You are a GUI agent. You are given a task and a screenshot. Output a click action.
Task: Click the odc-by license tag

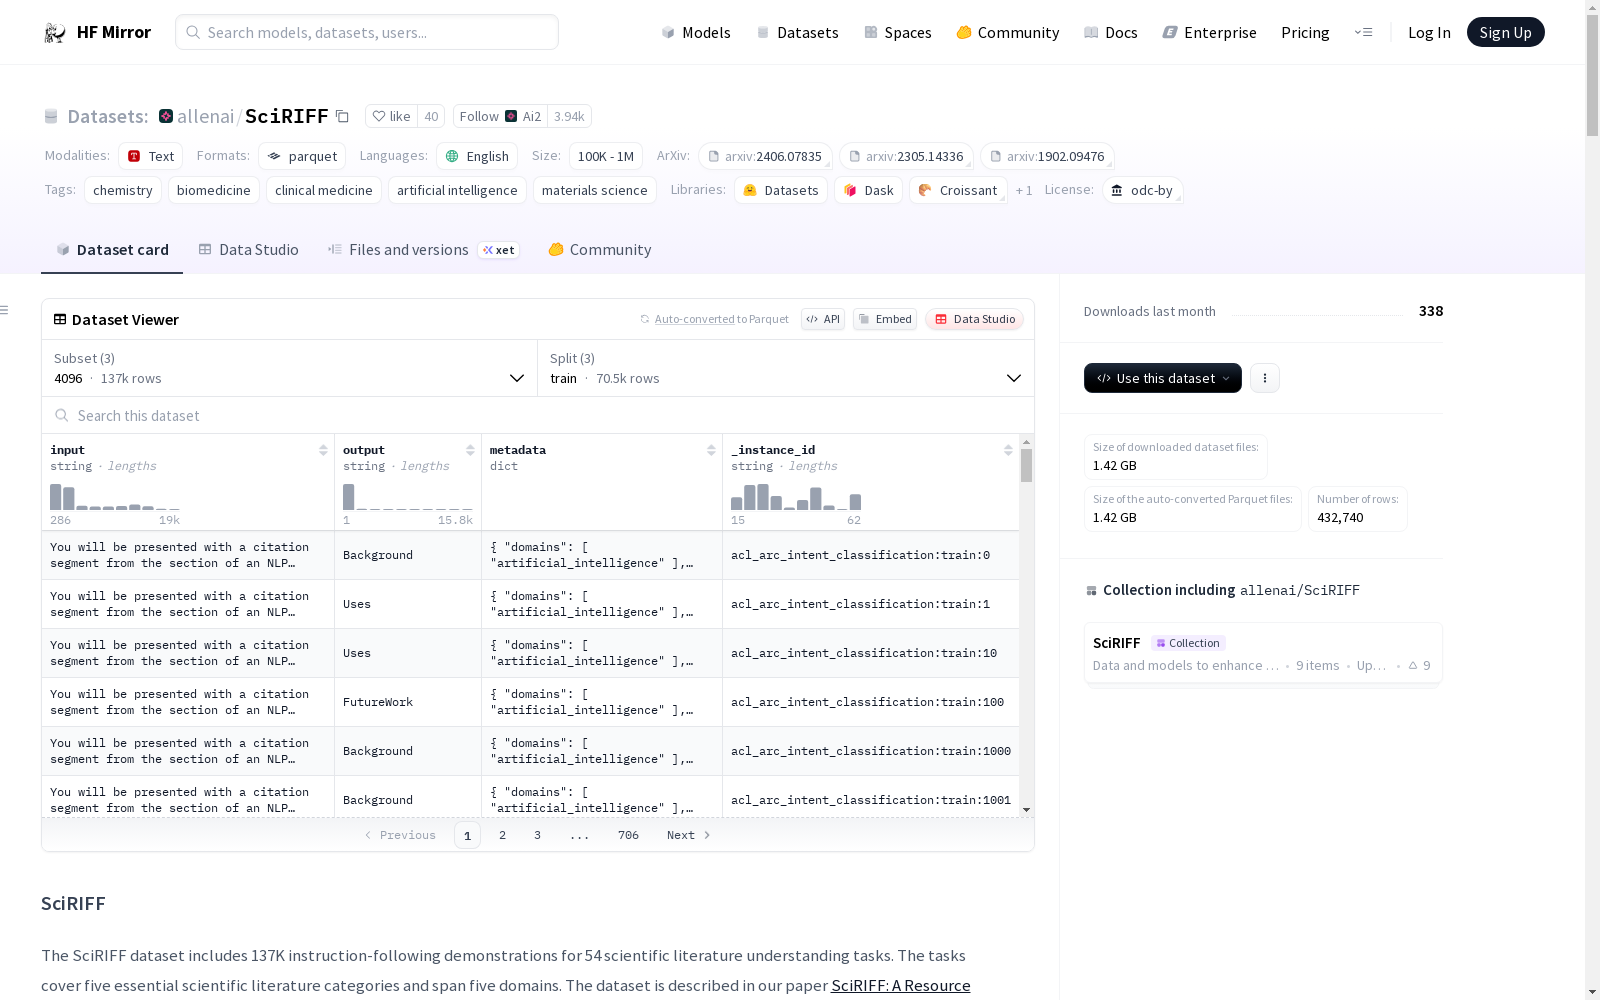[x=1143, y=190]
